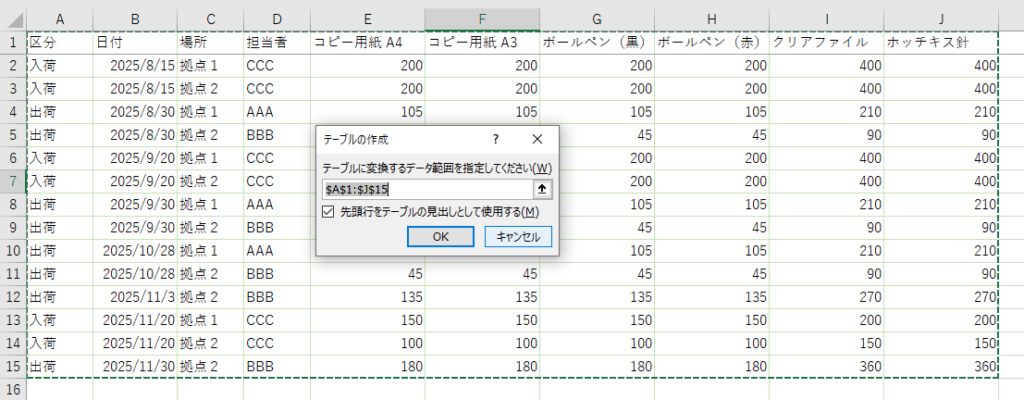Click the コピー用紙 A4 header cell

tap(368, 42)
